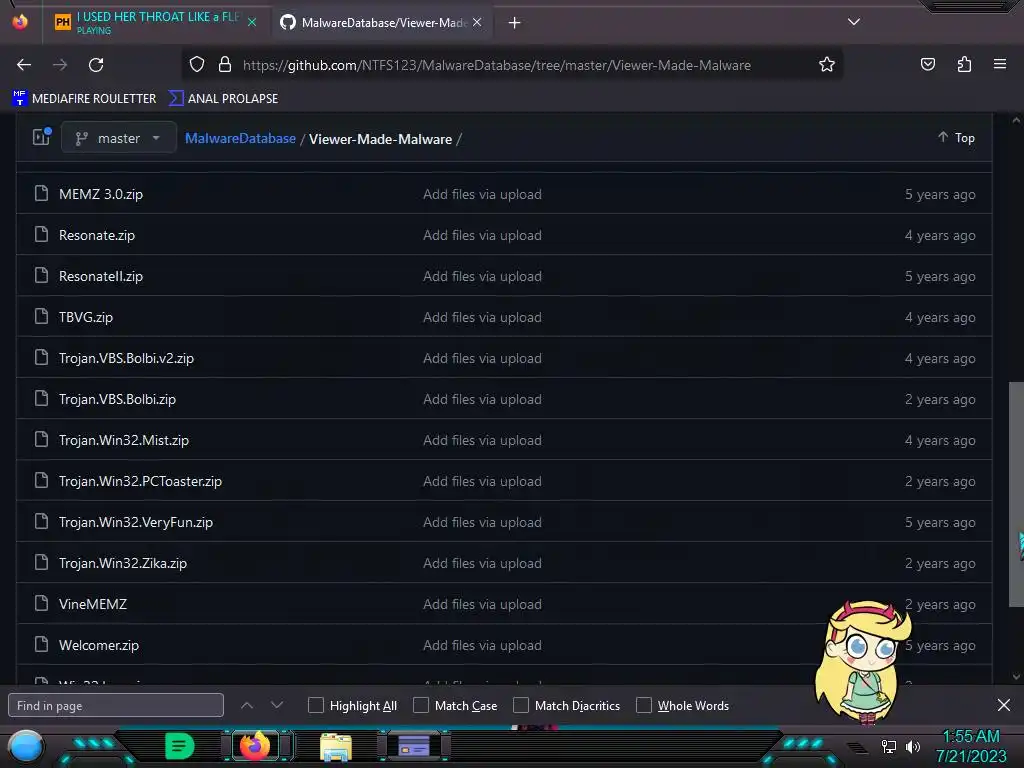The image size is (1024, 768).
Task: Open the Firefox hamburger menu
Action: (1000, 64)
